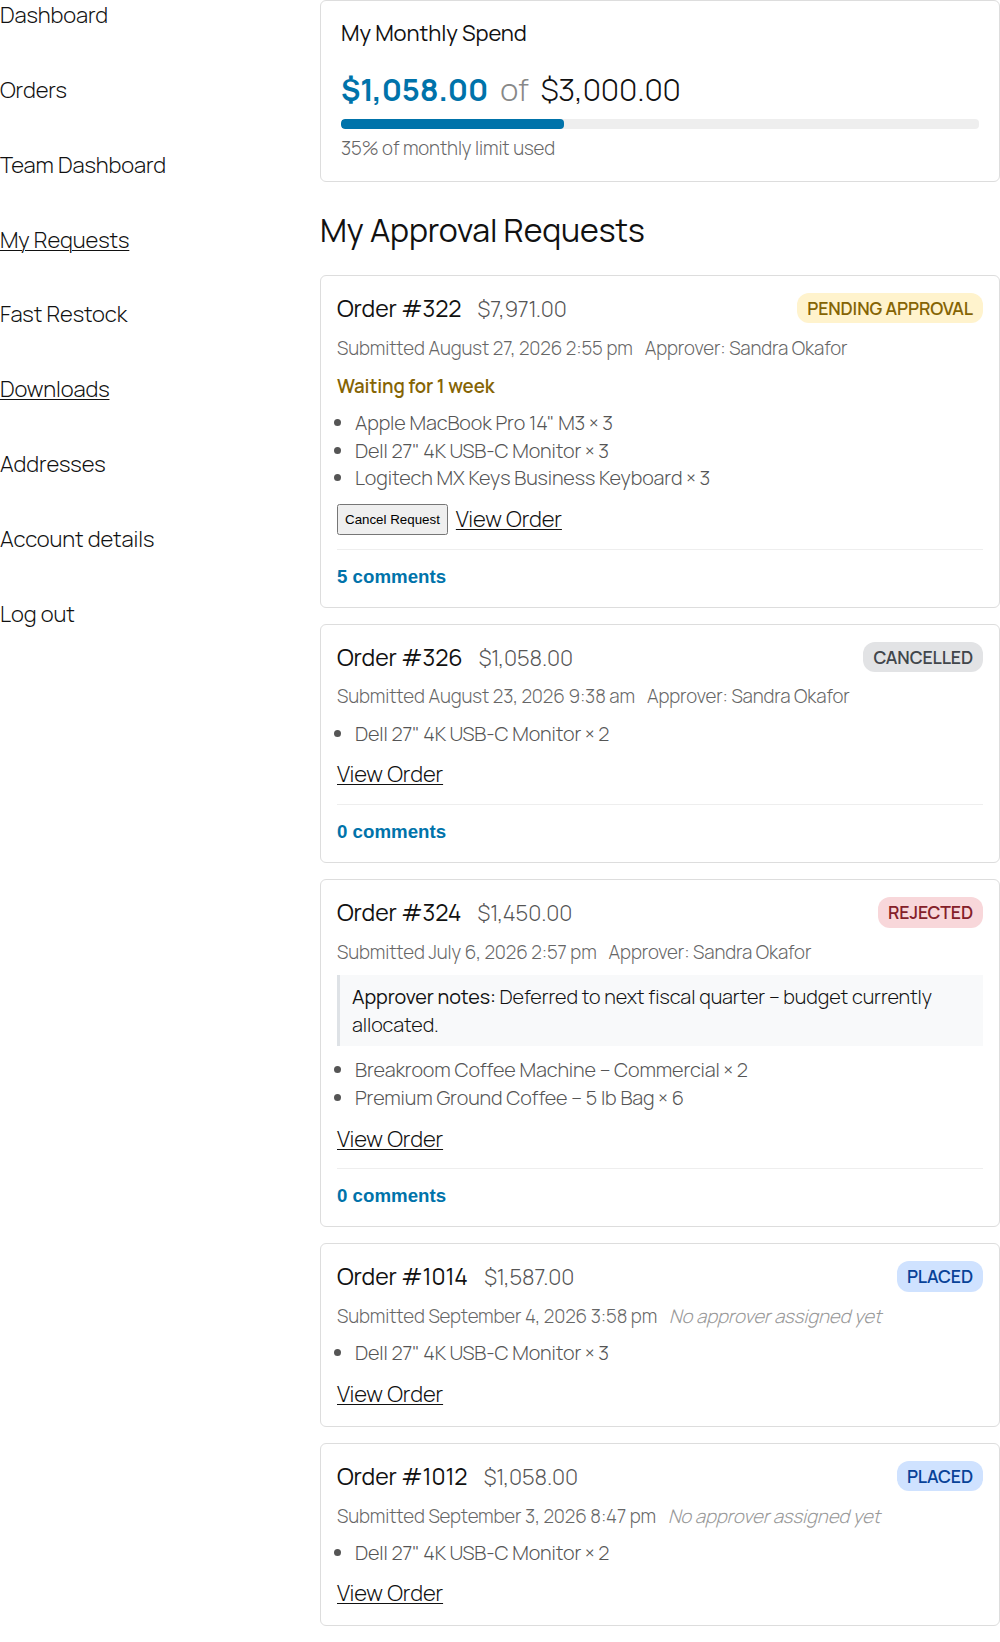Screen dimensions: 1000x1642
Task: Open View Order for Order #324
Action: tap(389, 1139)
